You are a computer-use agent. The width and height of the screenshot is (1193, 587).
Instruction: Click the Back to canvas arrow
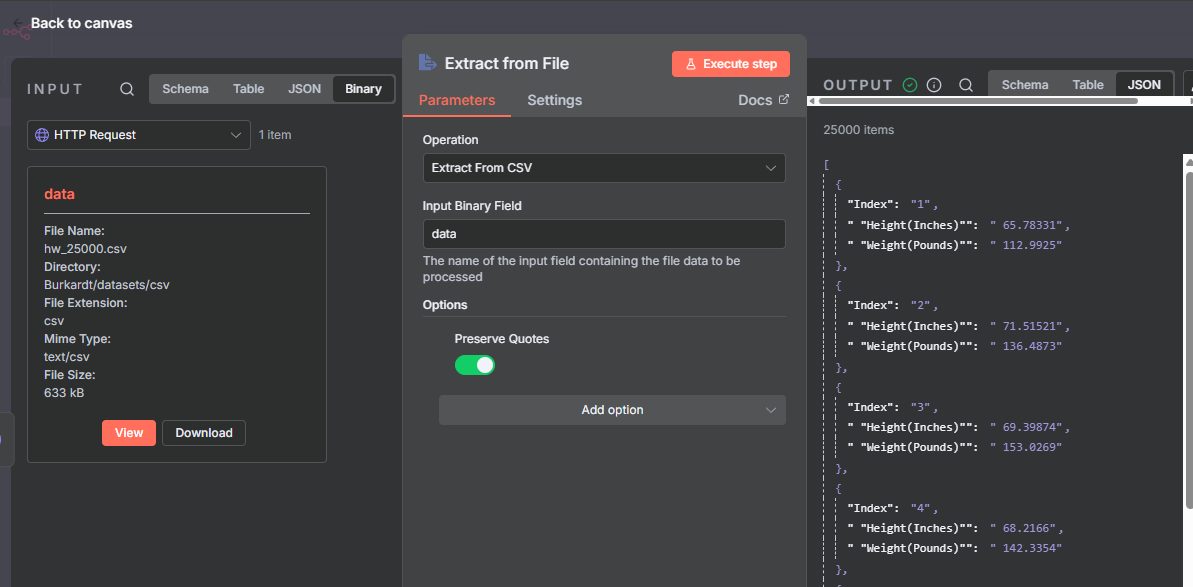tap(17, 23)
